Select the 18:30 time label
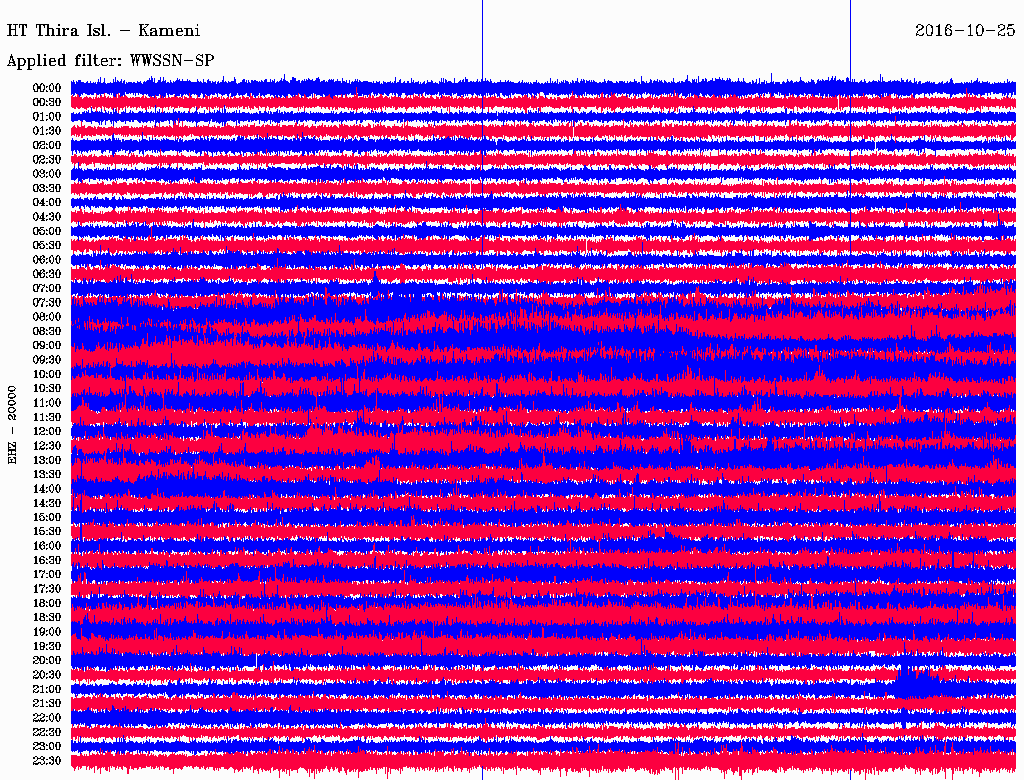This screenshot has height=780, width=1024. pyautogui.click(x=47, y=617)
